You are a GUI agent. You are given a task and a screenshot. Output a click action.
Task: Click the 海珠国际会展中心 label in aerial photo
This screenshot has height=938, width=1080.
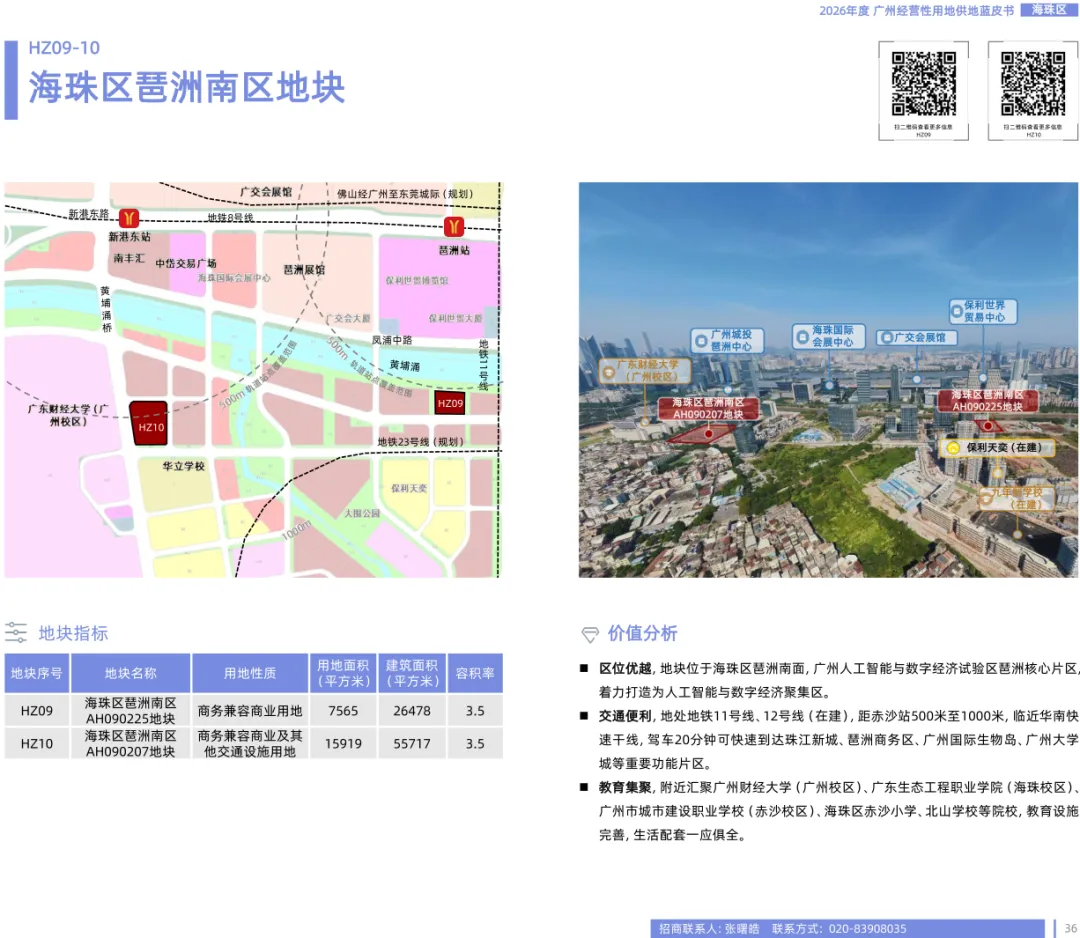[829, 336]
